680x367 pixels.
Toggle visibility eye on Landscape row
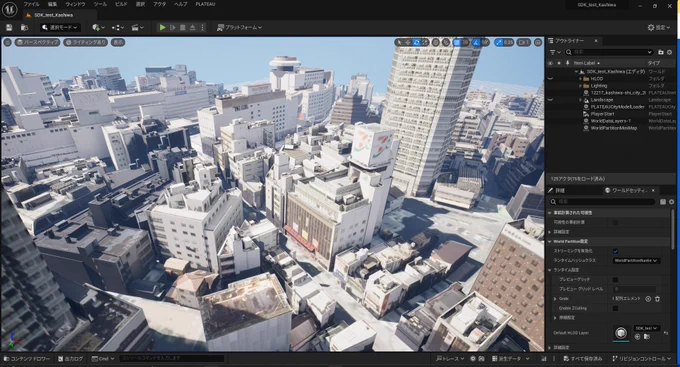(550, 100)
